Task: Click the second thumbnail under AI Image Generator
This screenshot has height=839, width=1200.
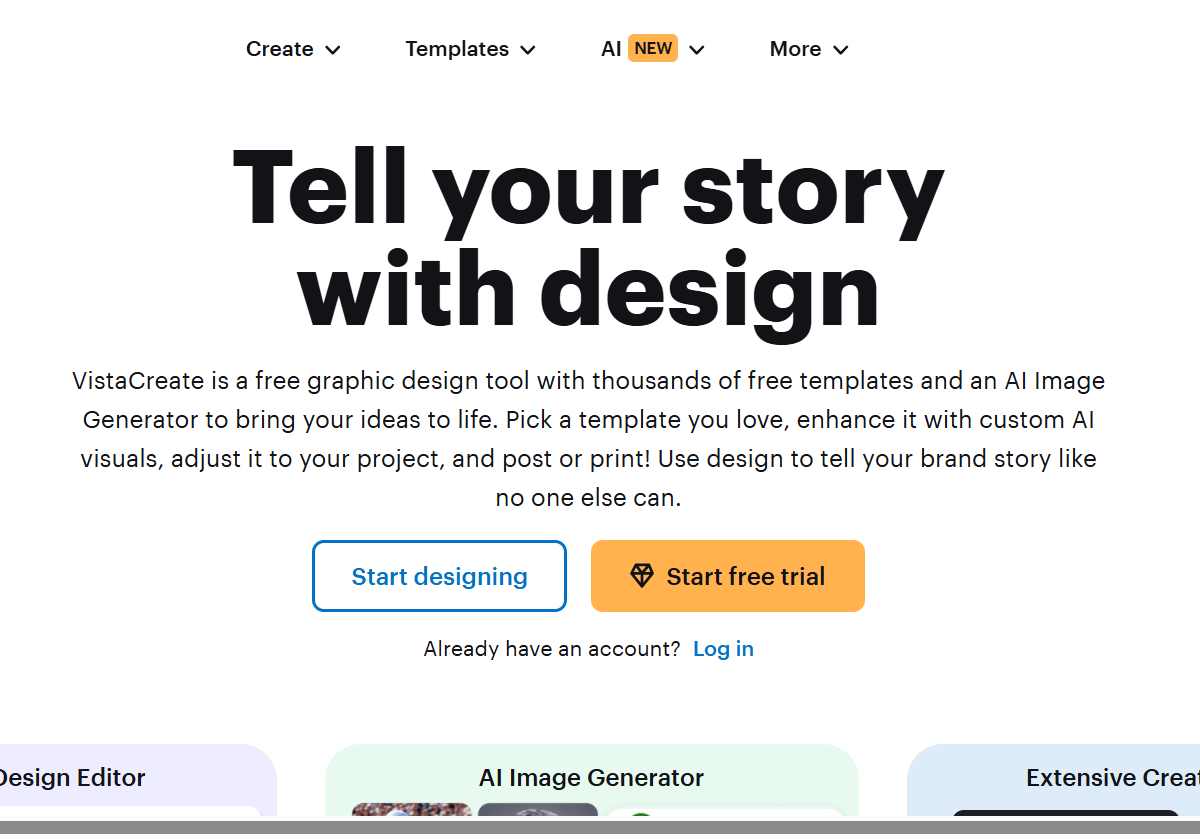Action: click(x=537, y=811)
